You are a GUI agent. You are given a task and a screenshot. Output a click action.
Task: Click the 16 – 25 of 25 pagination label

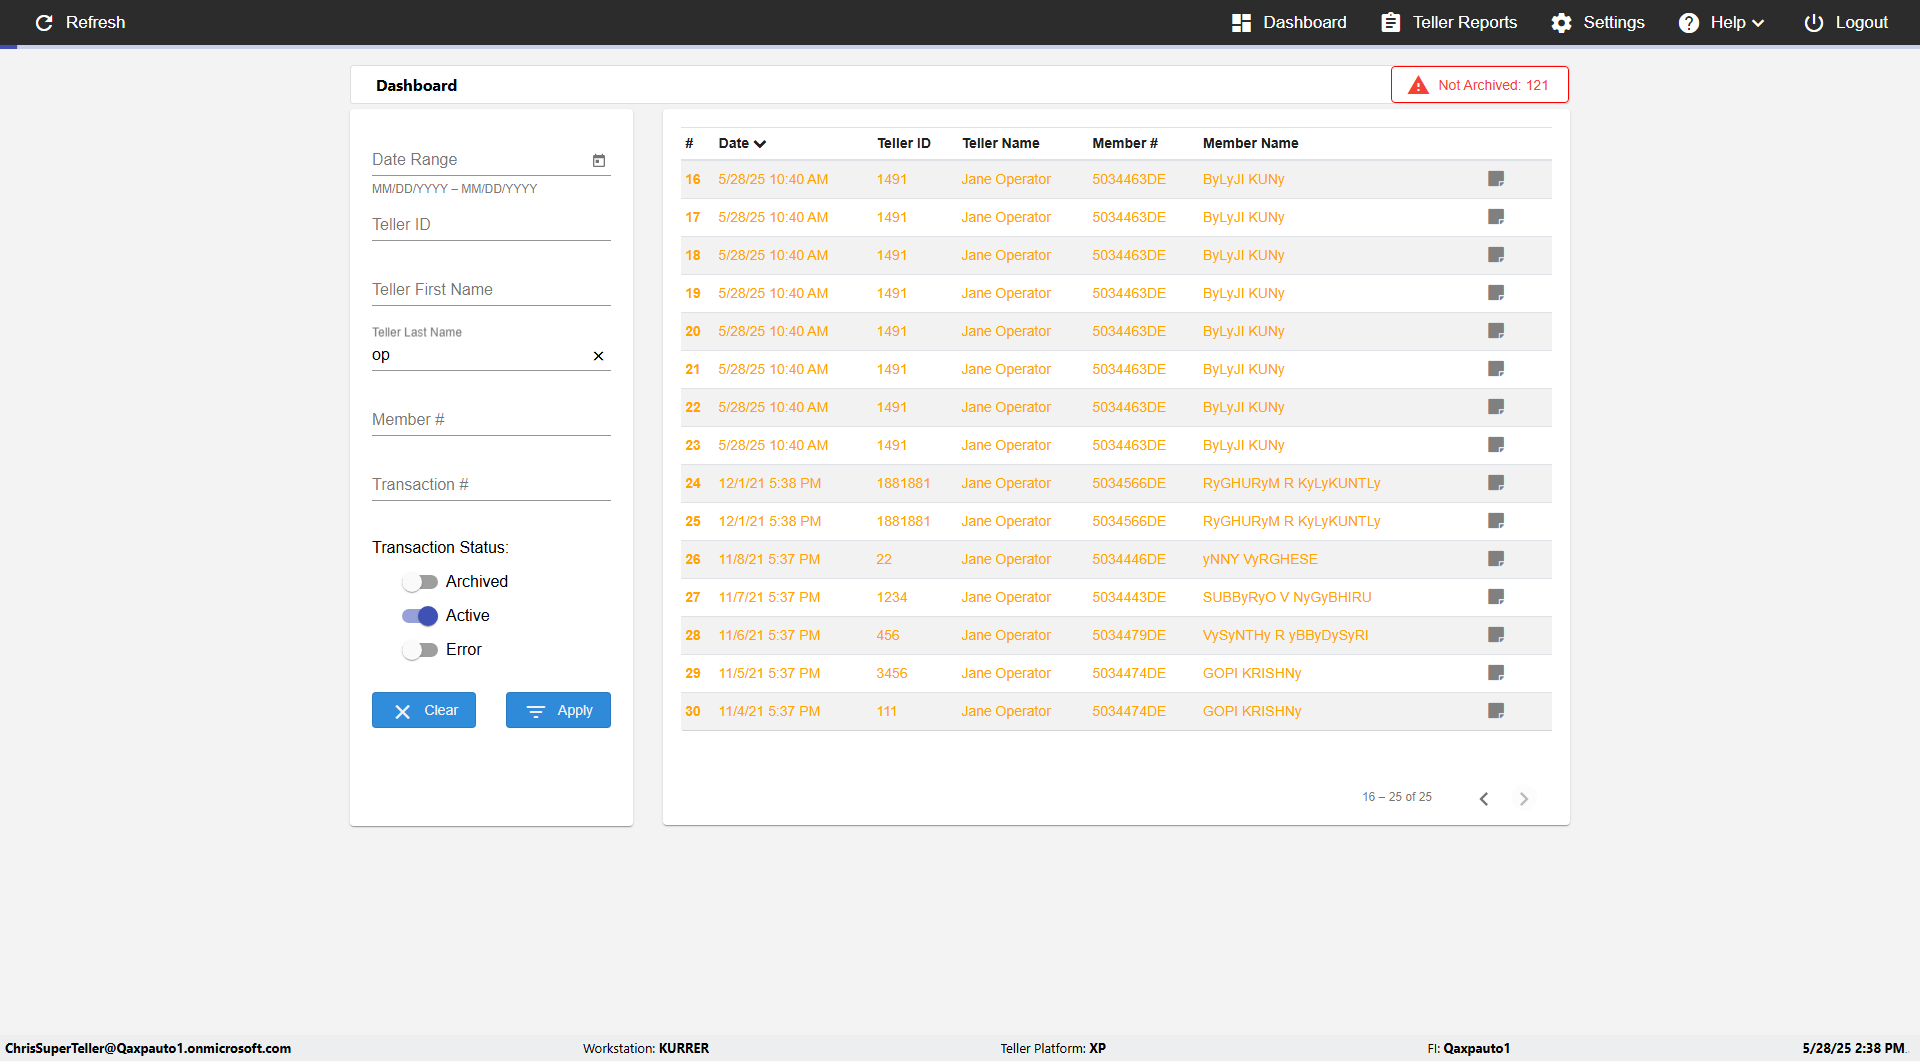click(1397, 797)
